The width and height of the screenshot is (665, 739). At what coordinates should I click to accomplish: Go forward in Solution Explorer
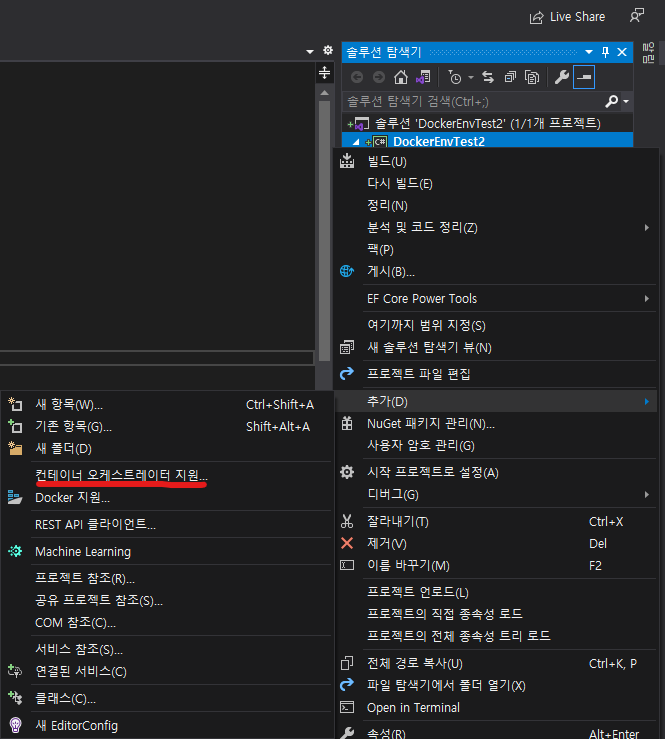(378, 77)
